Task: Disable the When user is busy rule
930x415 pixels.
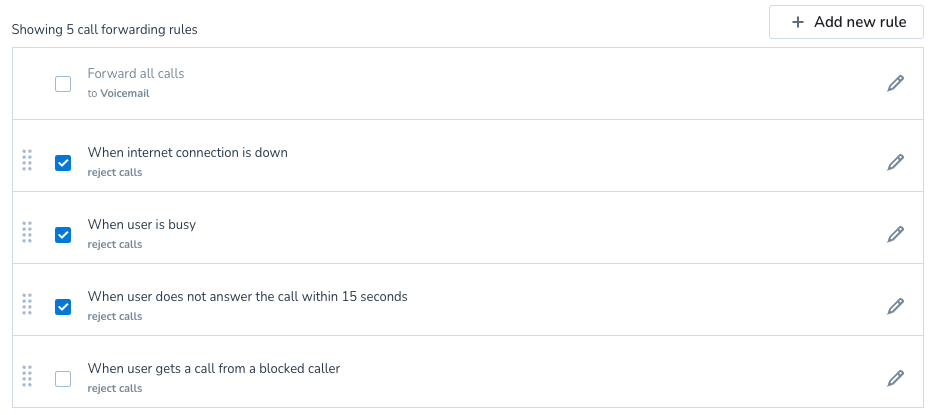Action: pyautogui.click(x=63, y=235)
